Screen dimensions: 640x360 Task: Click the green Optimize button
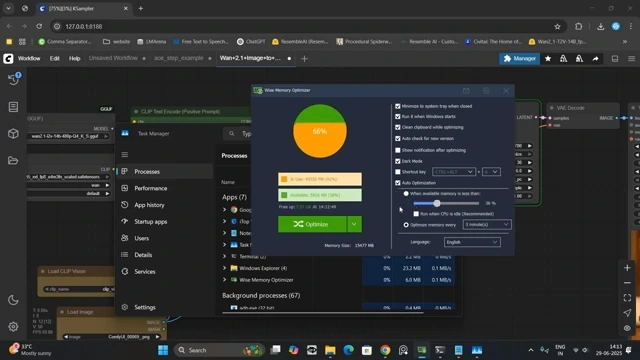(x=312, y=224)
